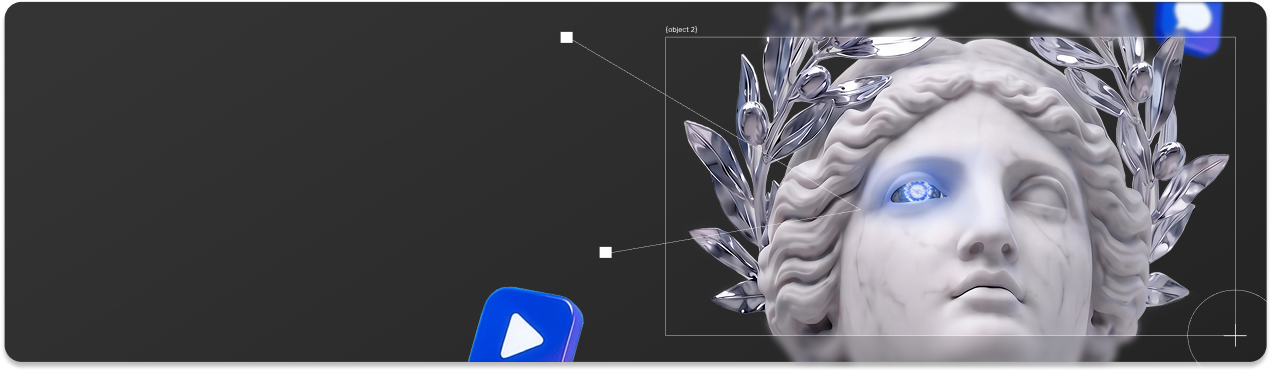1283x381 pixels.
Task: Click the top-left corner of the bounding box
Action: click(666, 38)
